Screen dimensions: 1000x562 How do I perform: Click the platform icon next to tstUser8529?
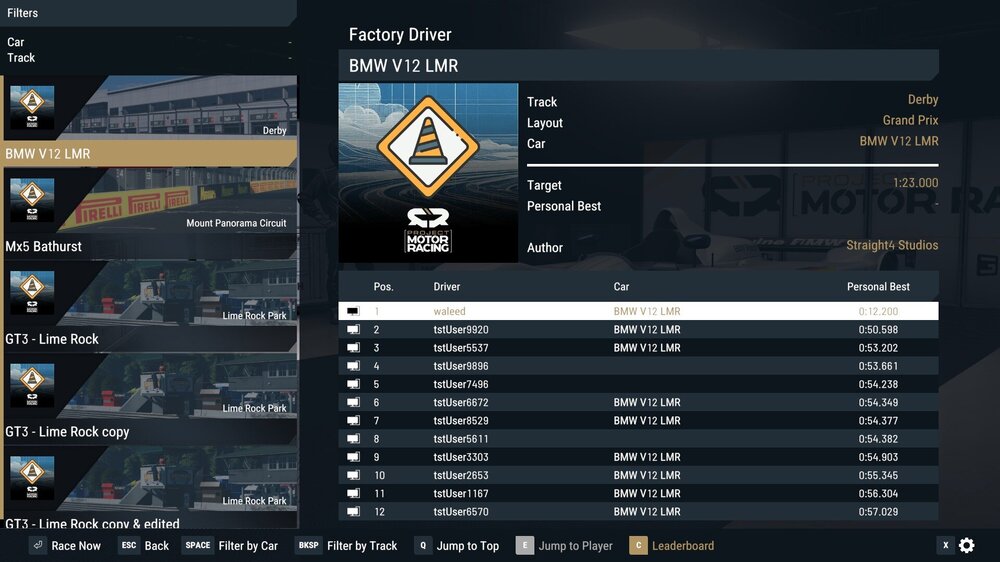tap(353, 420)
